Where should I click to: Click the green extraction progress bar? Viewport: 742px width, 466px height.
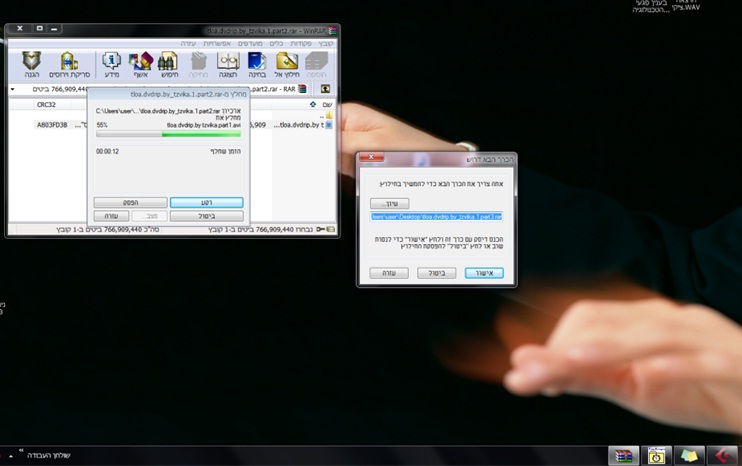(168, 134)
